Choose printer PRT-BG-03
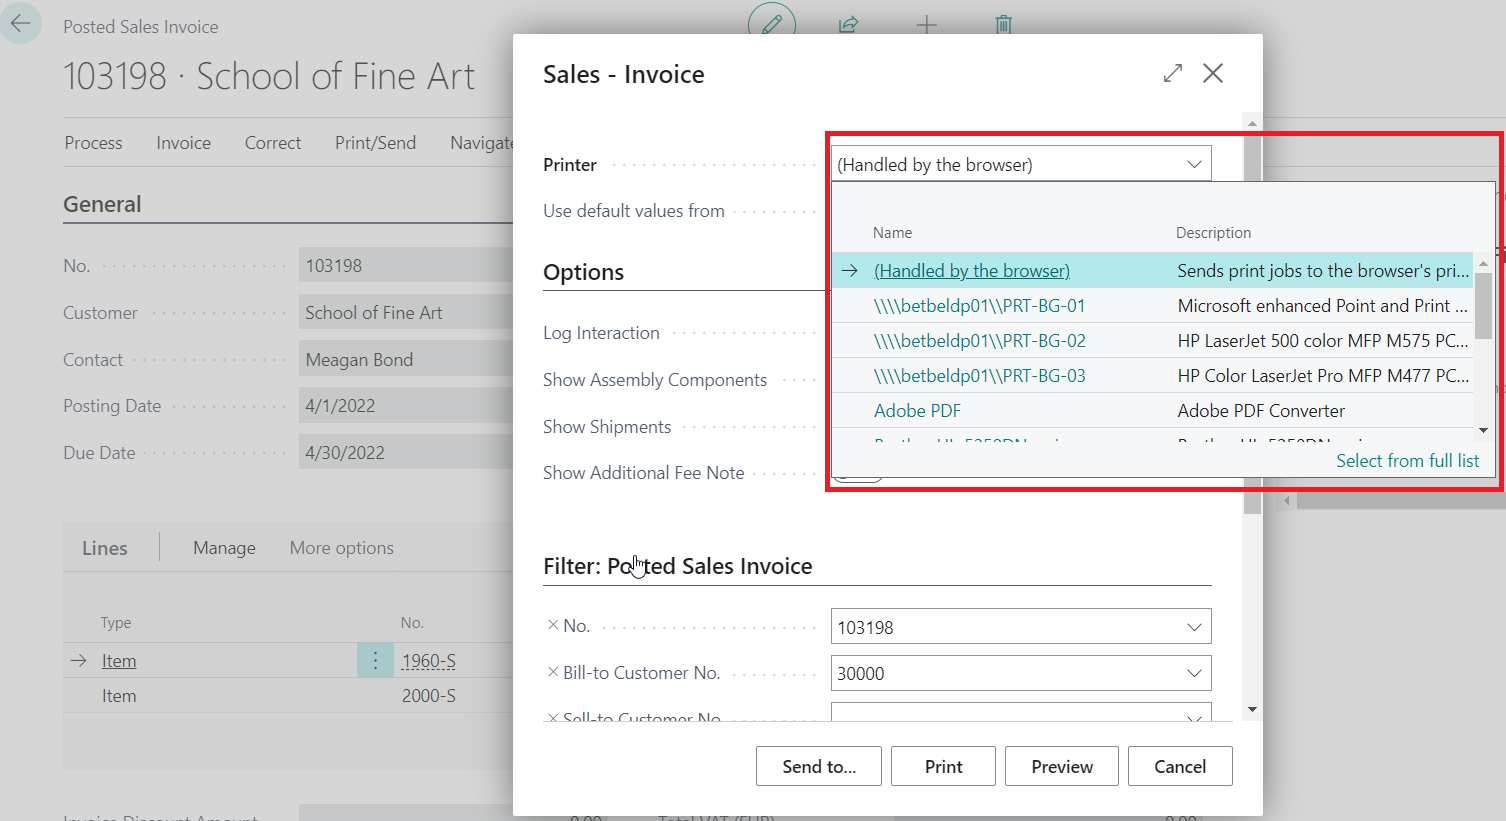Screen dimensions: 1506x821 coord(979,376)
